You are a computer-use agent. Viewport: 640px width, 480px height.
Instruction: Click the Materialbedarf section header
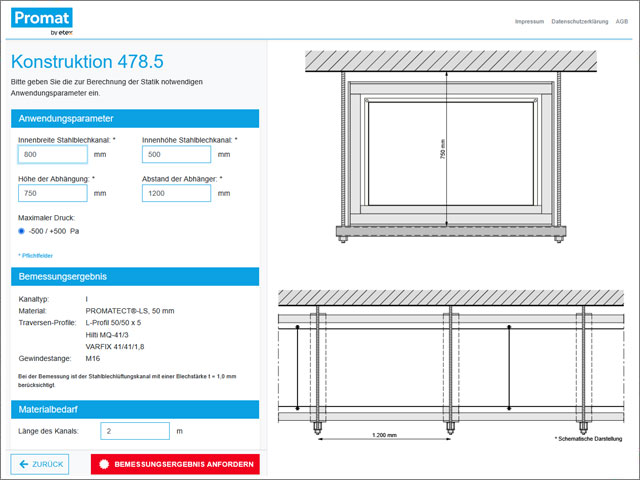(134, 408)
